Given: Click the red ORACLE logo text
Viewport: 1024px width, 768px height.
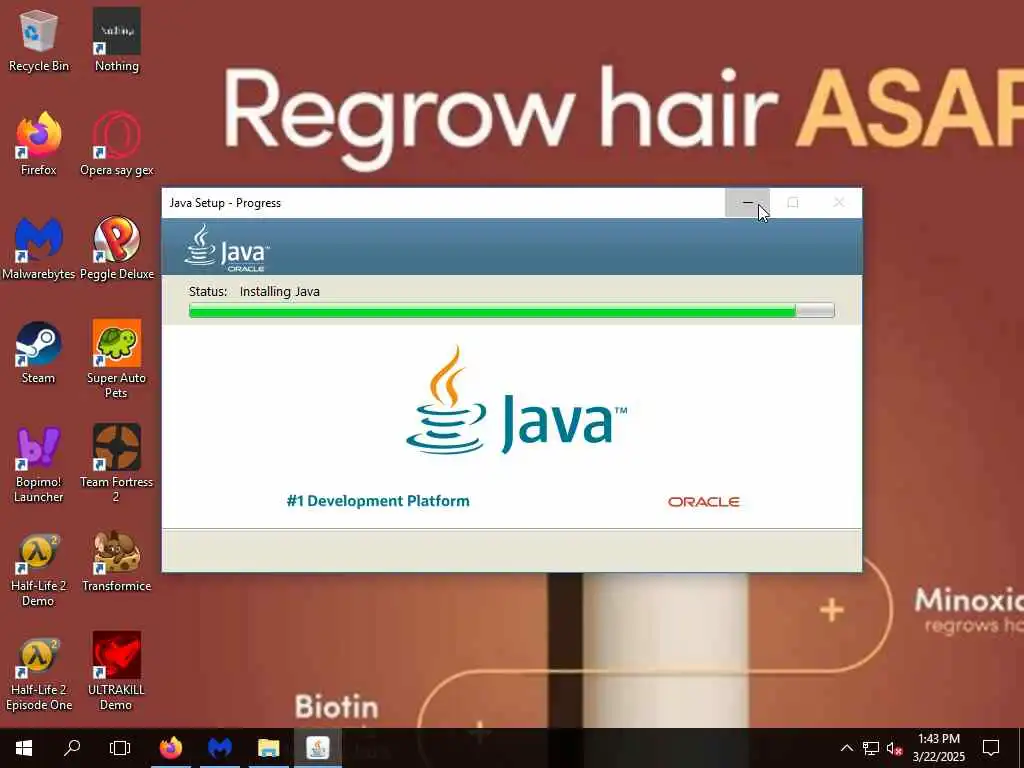Looking at the screenshot, I should pyautogui.click(x=704, y=502).
